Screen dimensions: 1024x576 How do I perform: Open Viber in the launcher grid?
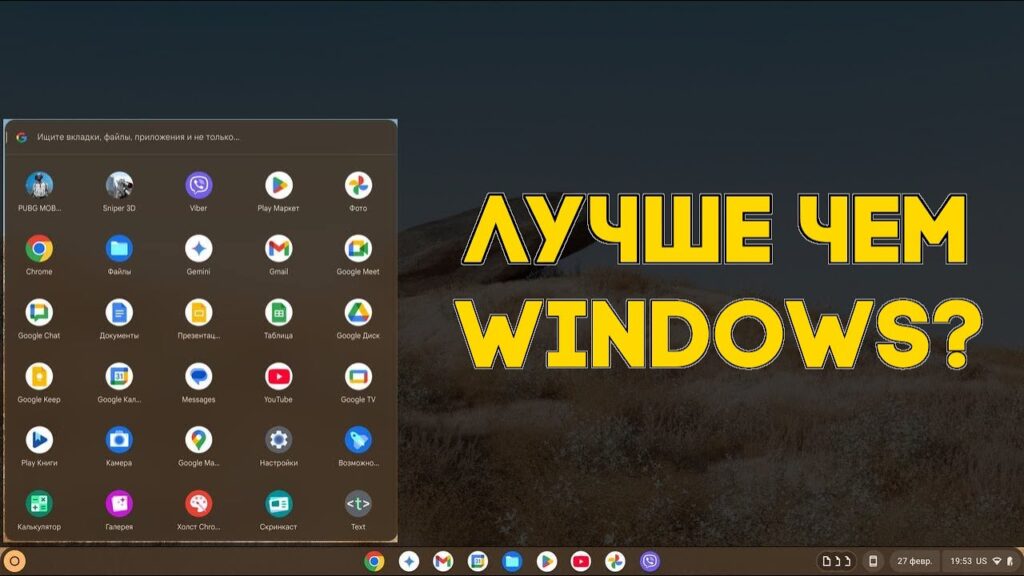(x=199, y=185)
